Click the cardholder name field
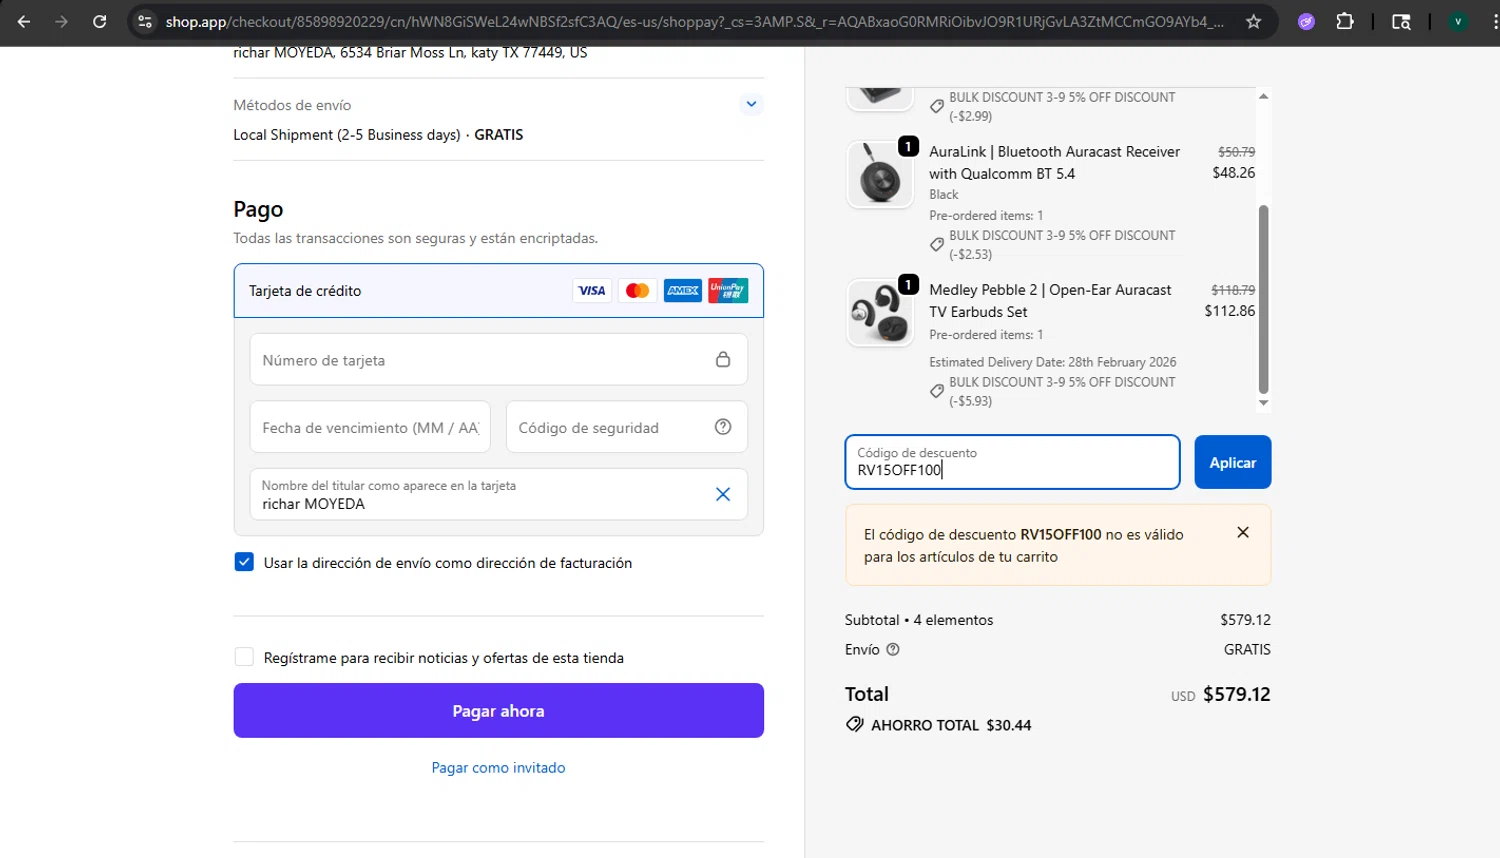This screenshot has height=858, width=1500. tap(498, 495)
